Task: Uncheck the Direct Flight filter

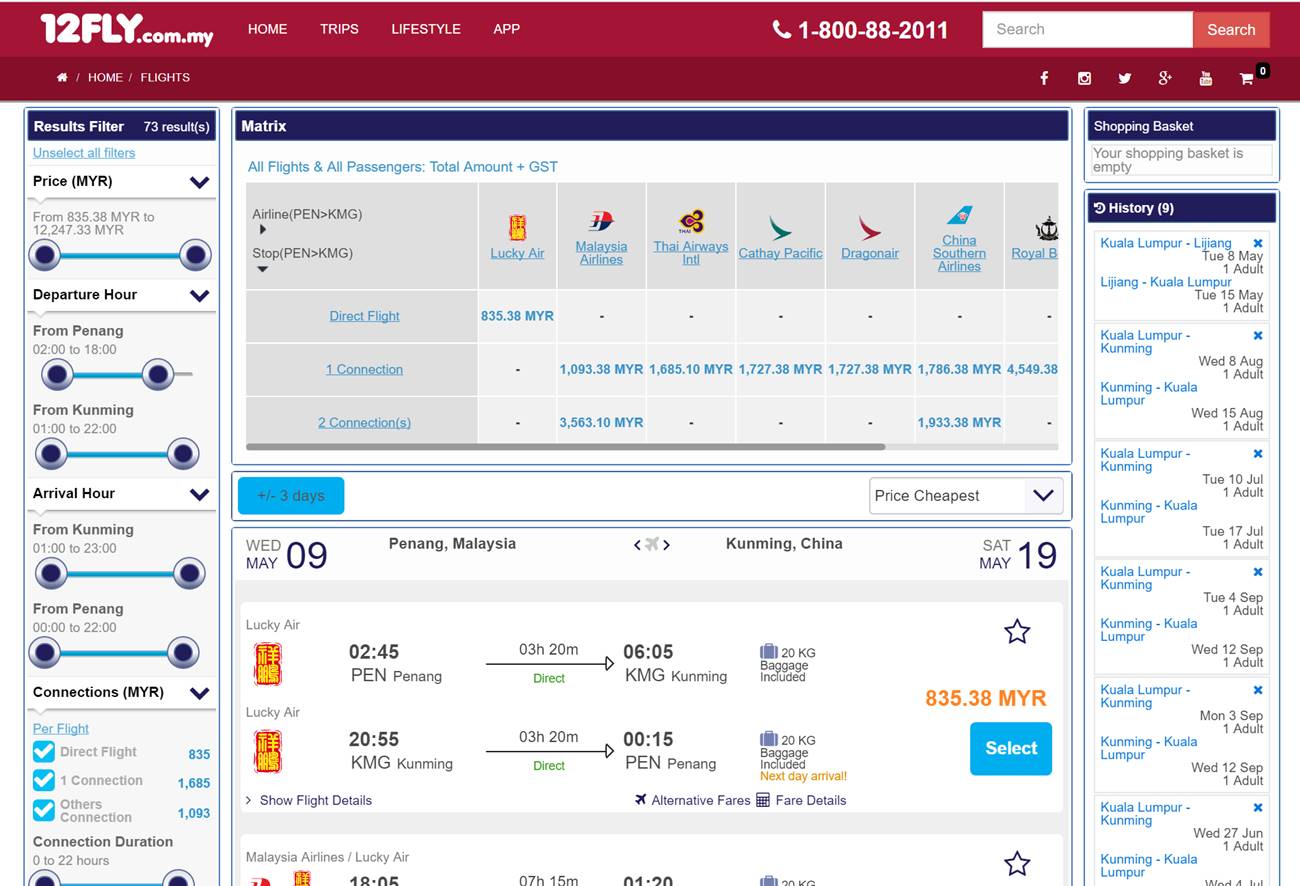Action: 44,752
